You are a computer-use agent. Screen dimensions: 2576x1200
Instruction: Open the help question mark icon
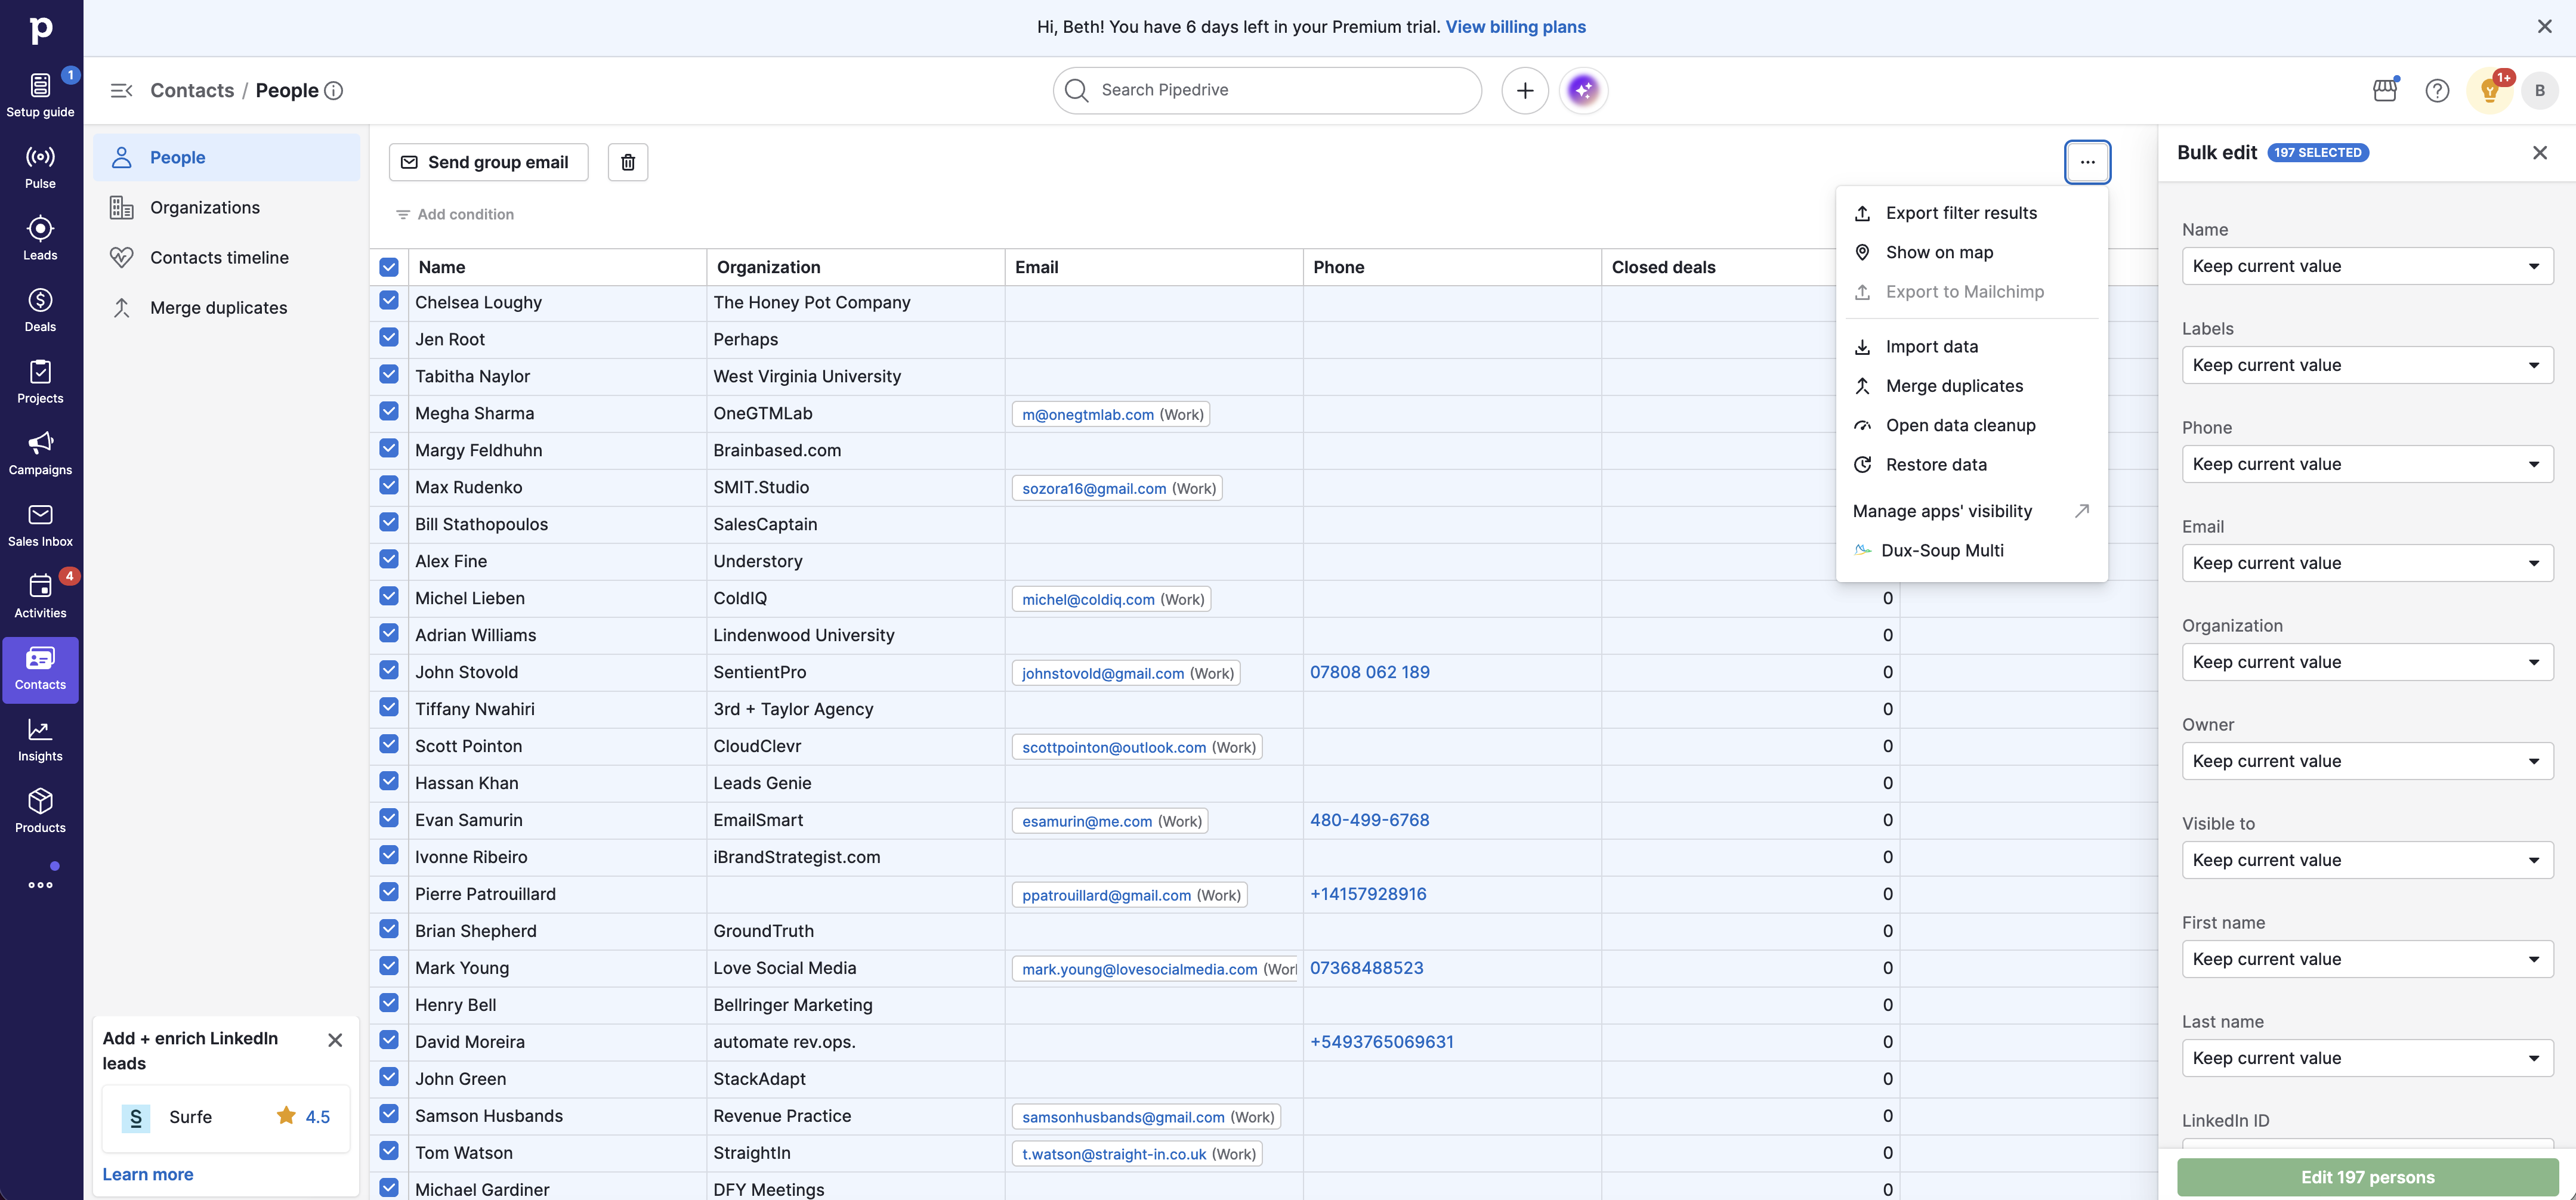2437,90
